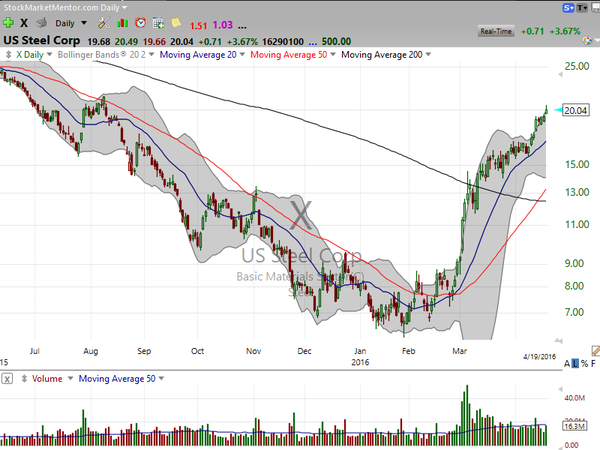Click the red 1.51 value in toolbar
The width and height of the screenshot is (600, 450).
pos(198,26)
